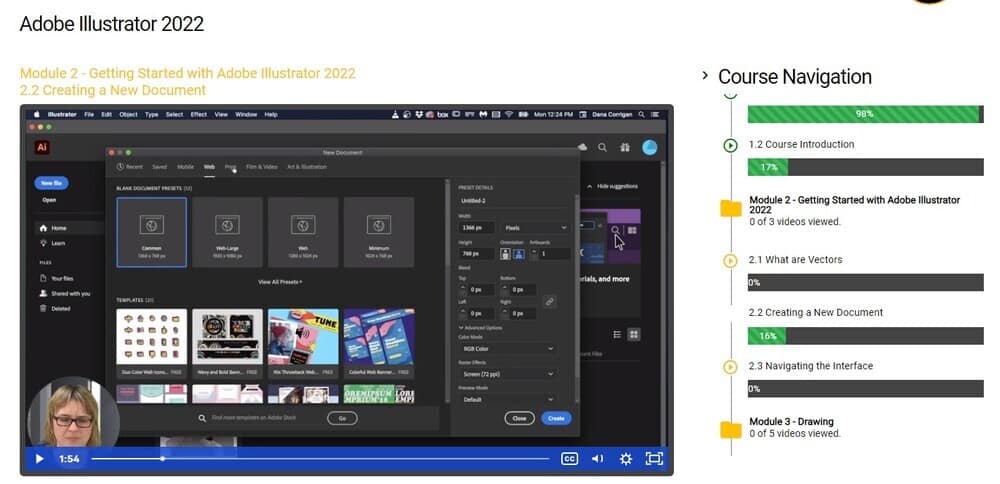Click Open in the Illustrator home sidebar
Screen dimensions: 1000x484
tap(49, 200)
